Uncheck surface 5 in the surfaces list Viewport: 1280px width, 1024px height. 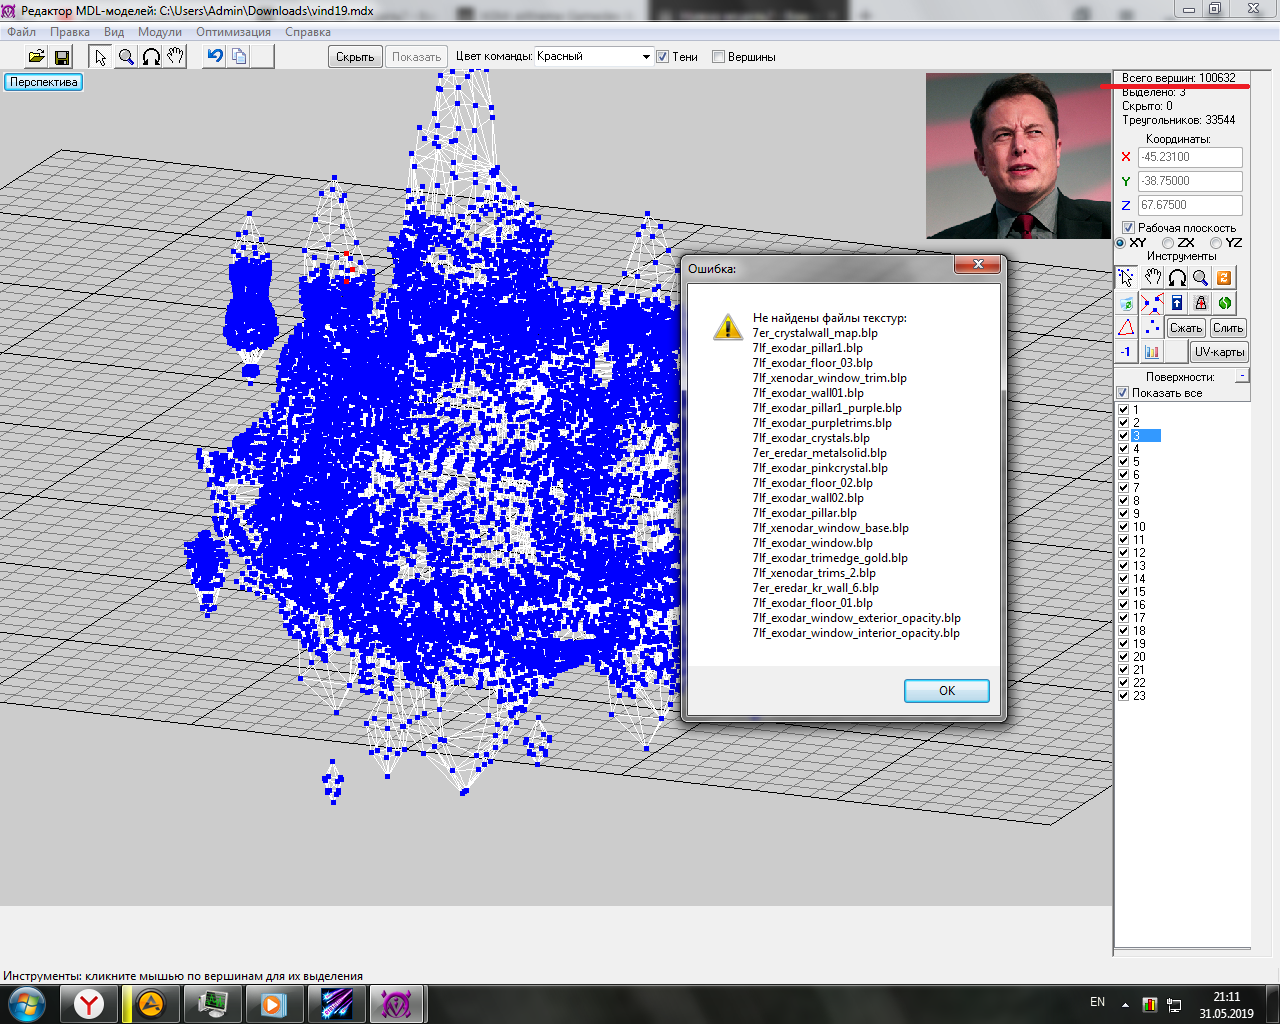1123,462
